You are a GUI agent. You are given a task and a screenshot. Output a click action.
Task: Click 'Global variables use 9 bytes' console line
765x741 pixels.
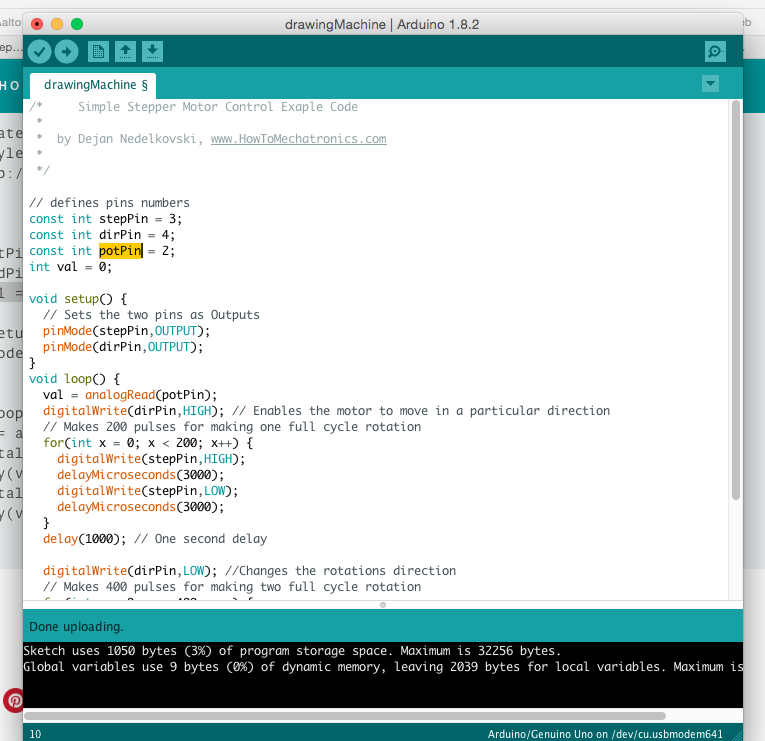point(383,667)
